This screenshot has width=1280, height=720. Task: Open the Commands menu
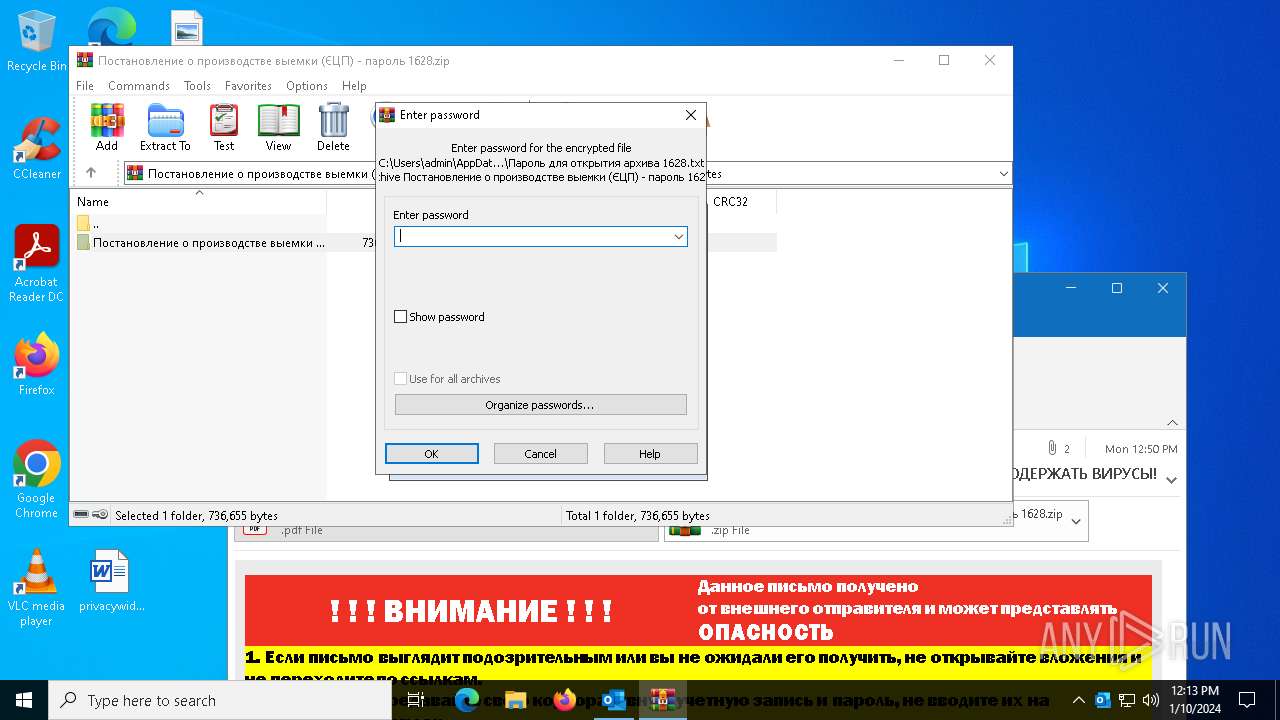point(139,86)
